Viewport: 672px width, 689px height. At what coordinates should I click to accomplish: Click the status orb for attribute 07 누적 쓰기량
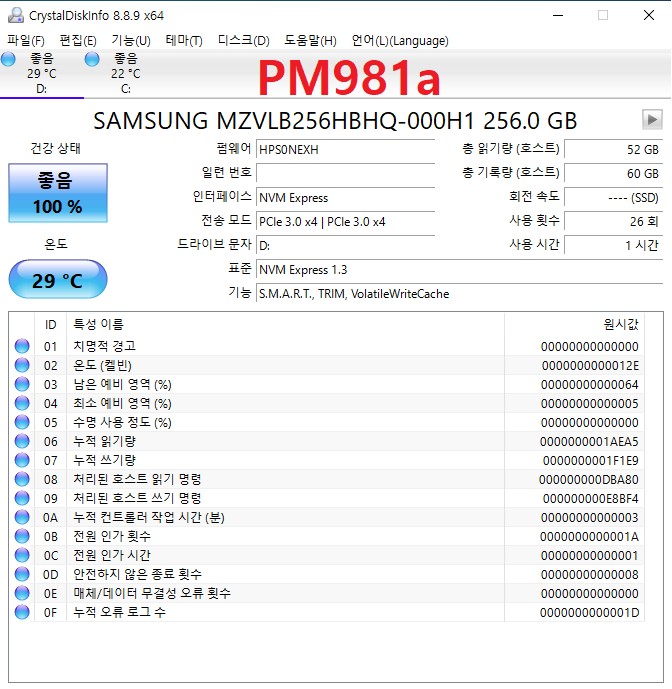click(x=22, y=460)
